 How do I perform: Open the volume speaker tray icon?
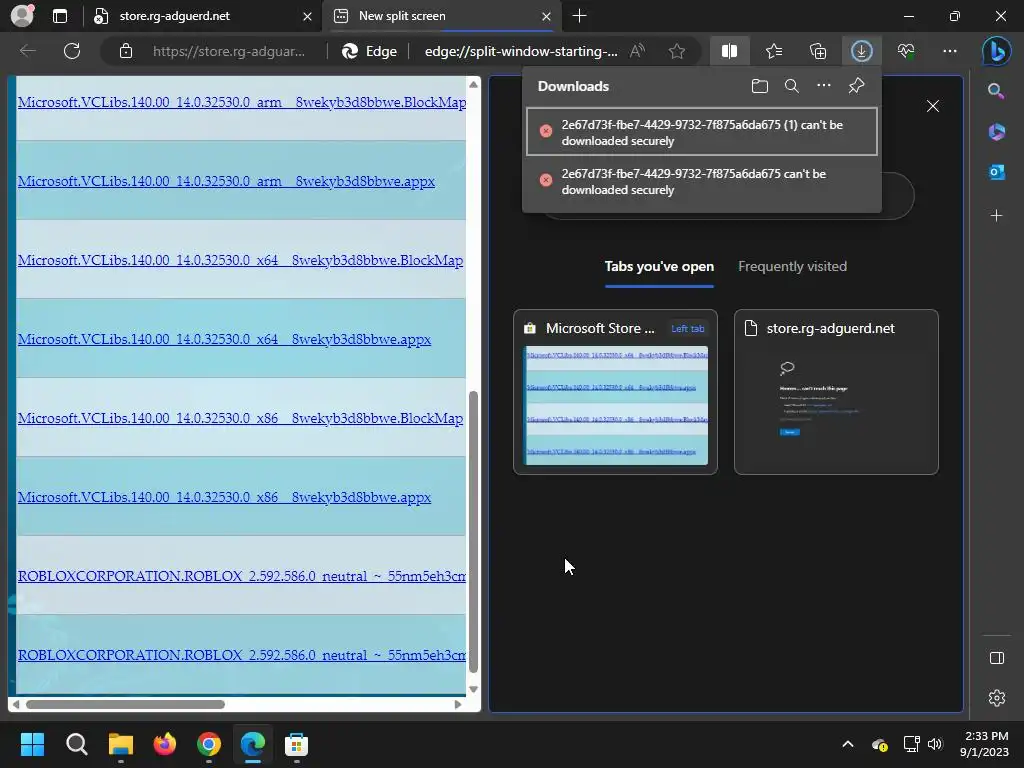pos(935,744)
